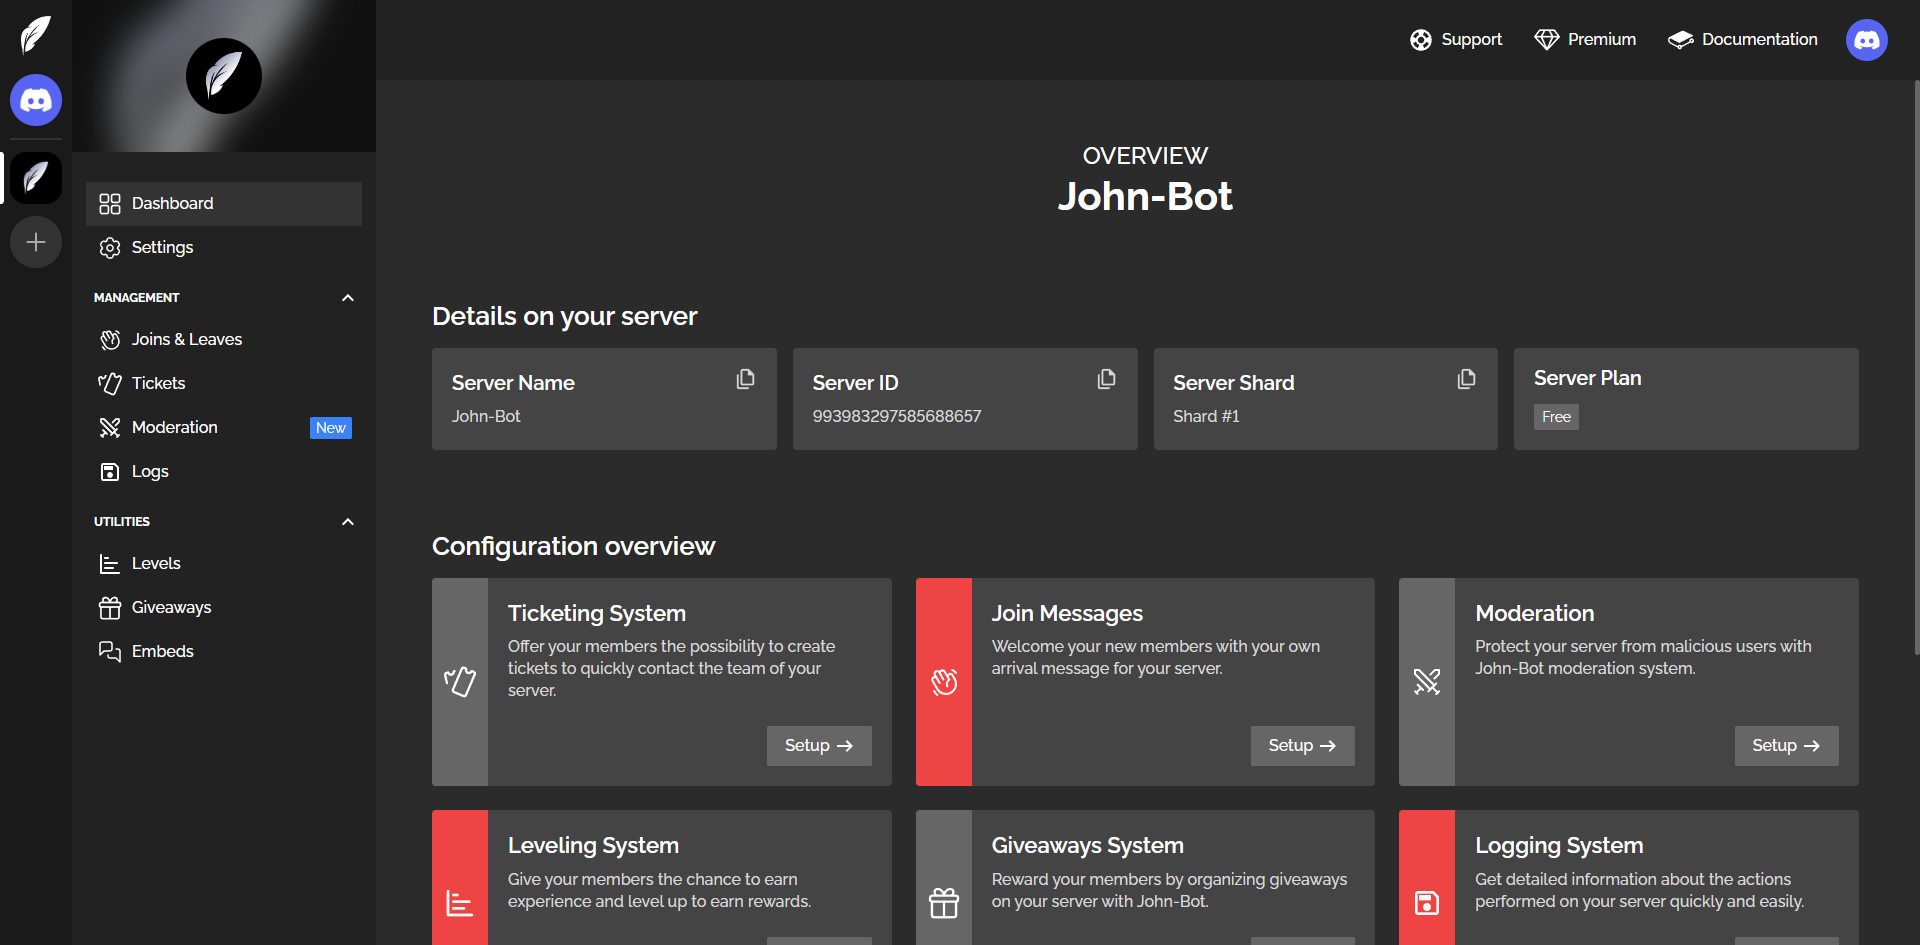
Task: Copy the Server Shard value
Action: click(x=1466, y=379)
